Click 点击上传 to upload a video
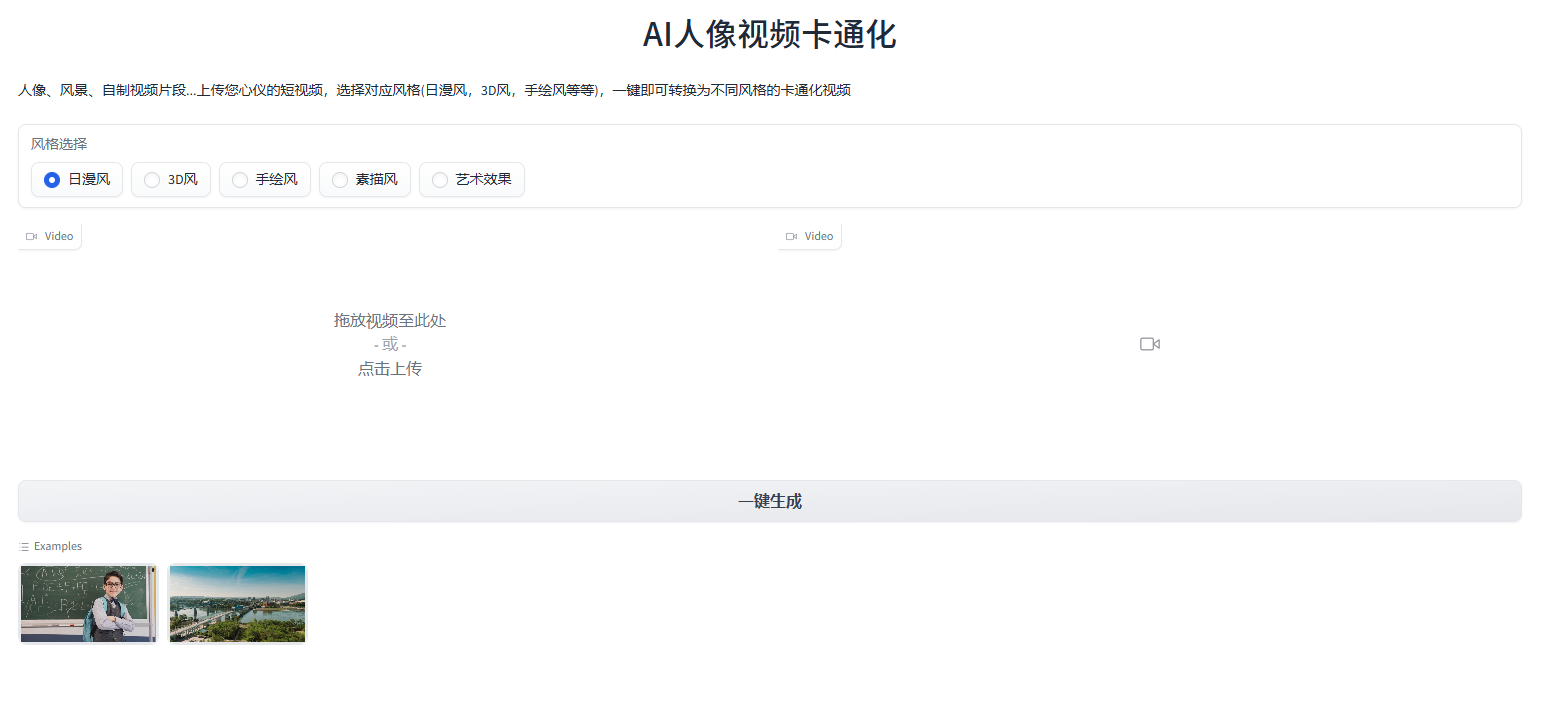 point(389,369)
